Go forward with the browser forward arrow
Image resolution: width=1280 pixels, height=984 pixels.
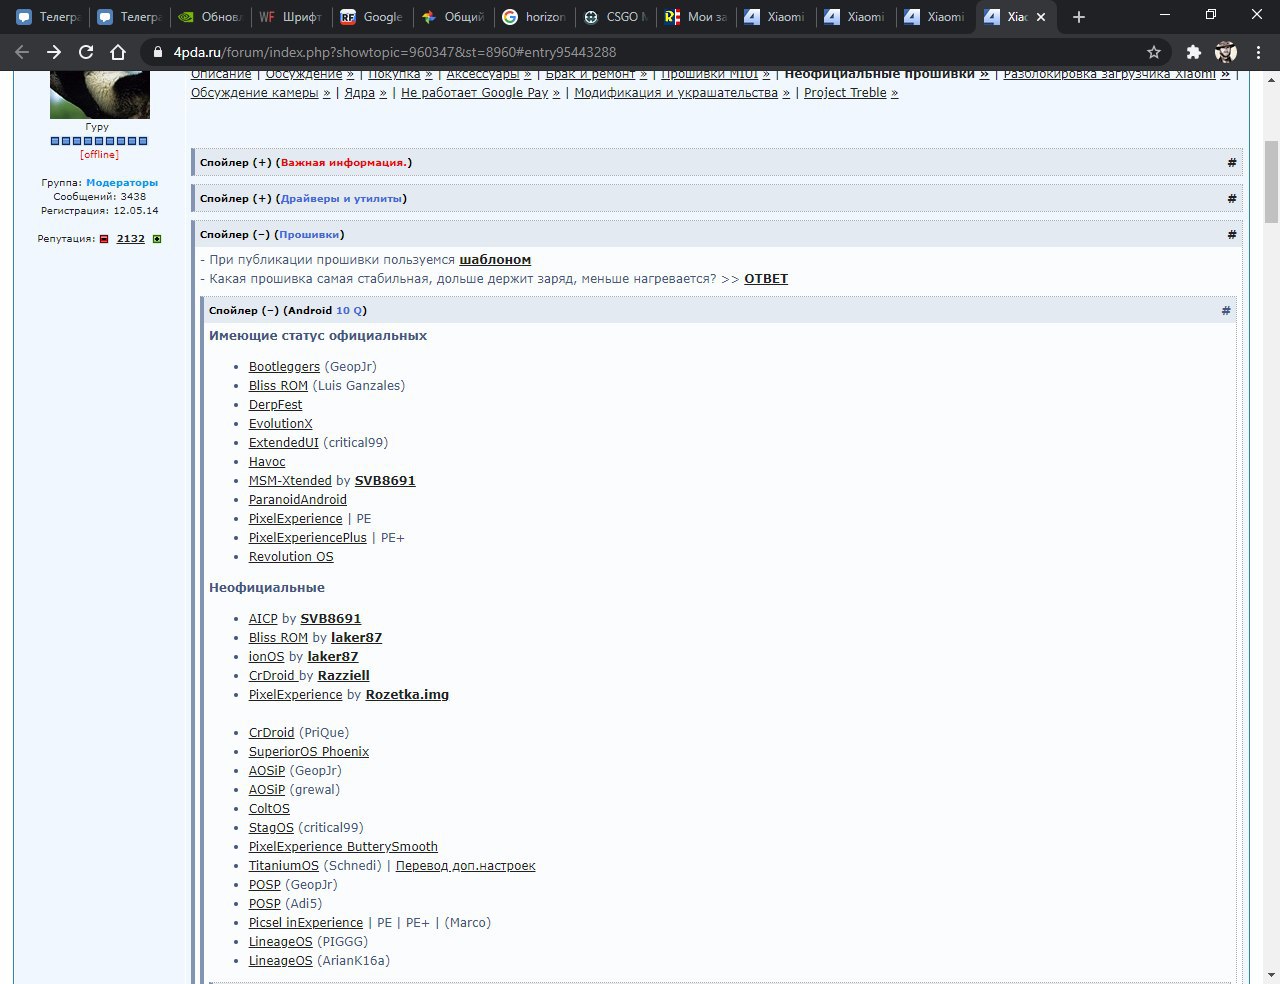(x=54, y=52)
